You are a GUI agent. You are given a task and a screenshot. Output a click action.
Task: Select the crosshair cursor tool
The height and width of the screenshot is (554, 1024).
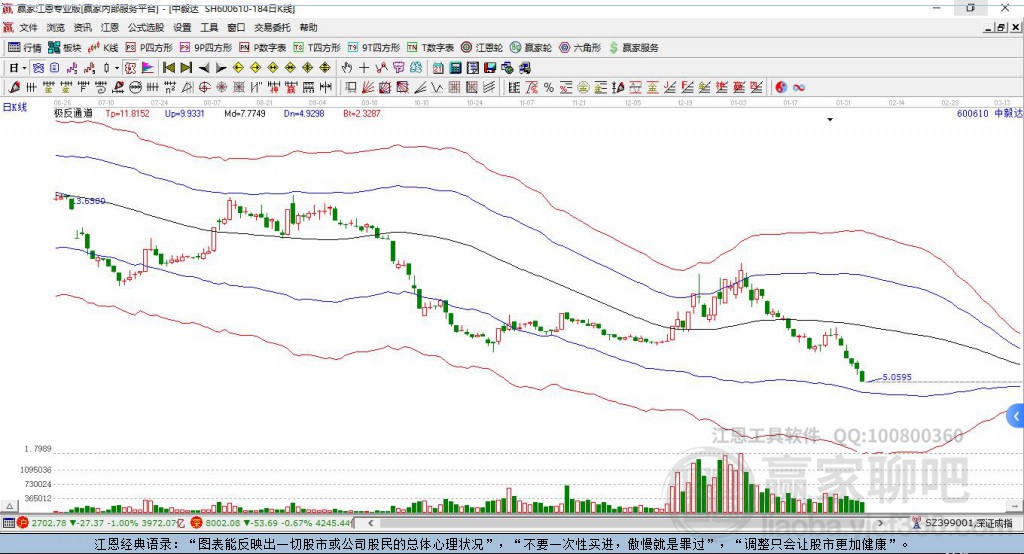click(364, 68)
